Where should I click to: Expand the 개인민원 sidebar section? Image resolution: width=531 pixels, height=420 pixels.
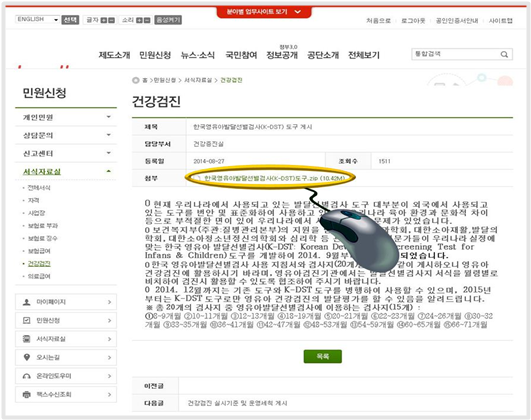point(66,117)
